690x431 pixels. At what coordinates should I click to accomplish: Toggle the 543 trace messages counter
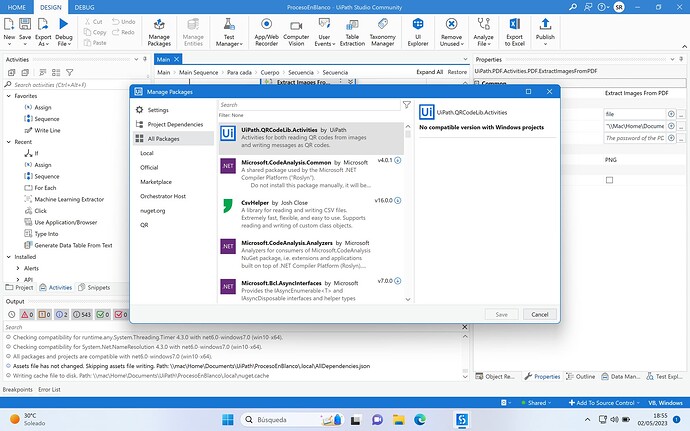82,314
